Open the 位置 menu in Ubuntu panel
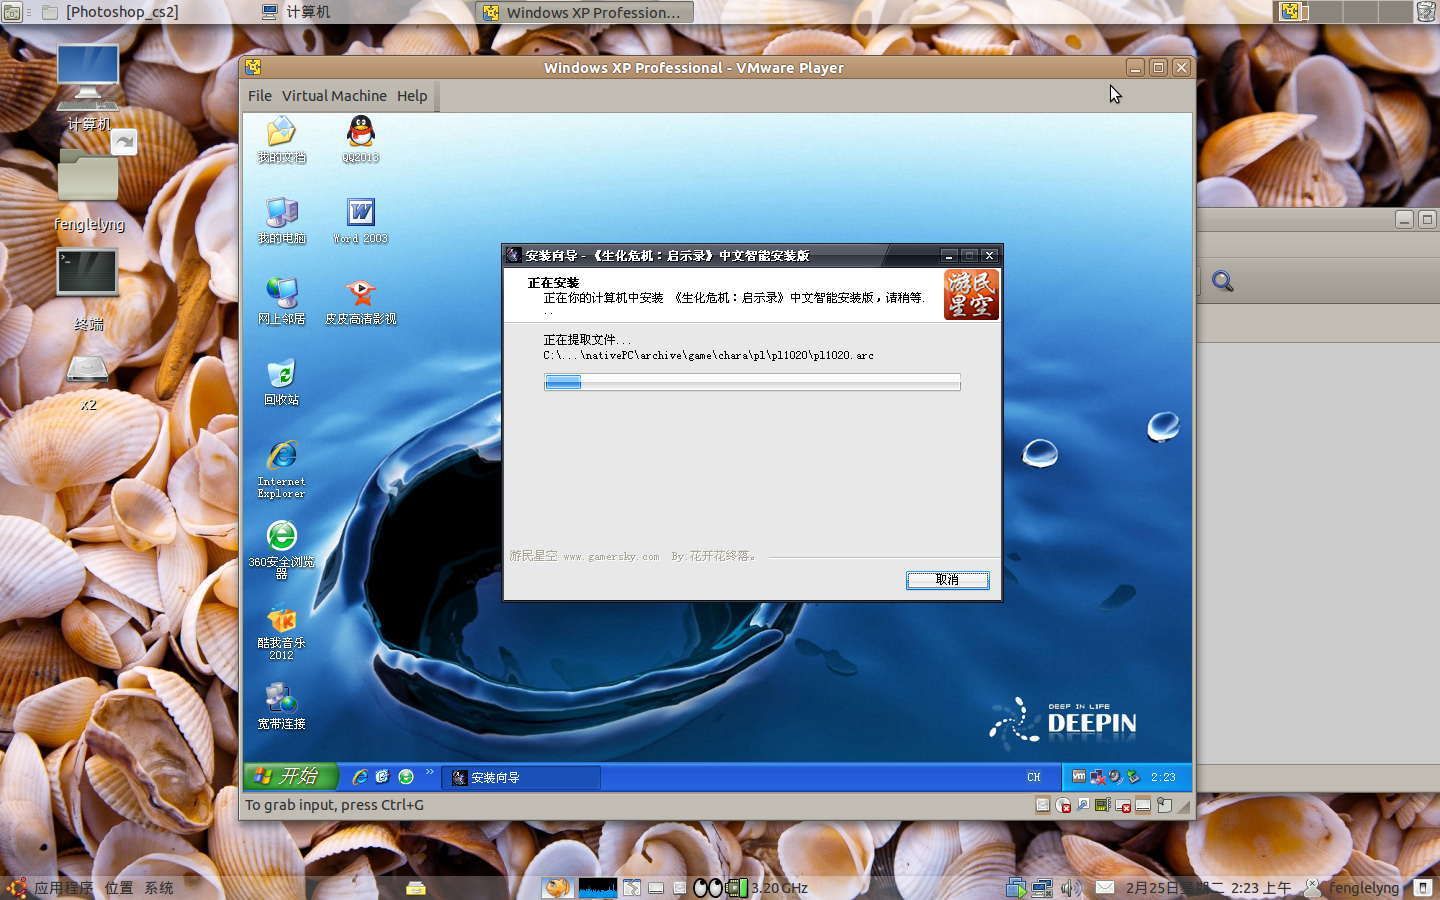This screenshot has height=900, width=1440. pos(119,888)
